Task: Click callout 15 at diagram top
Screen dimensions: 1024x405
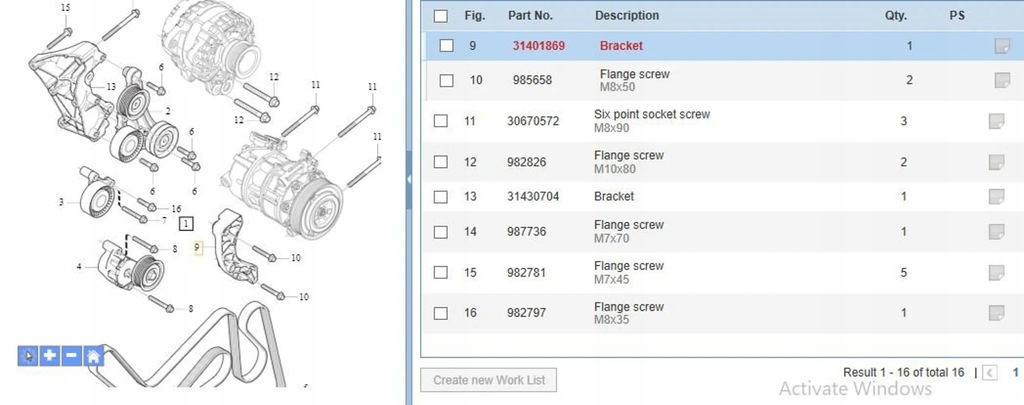Action: coord(65,7)
